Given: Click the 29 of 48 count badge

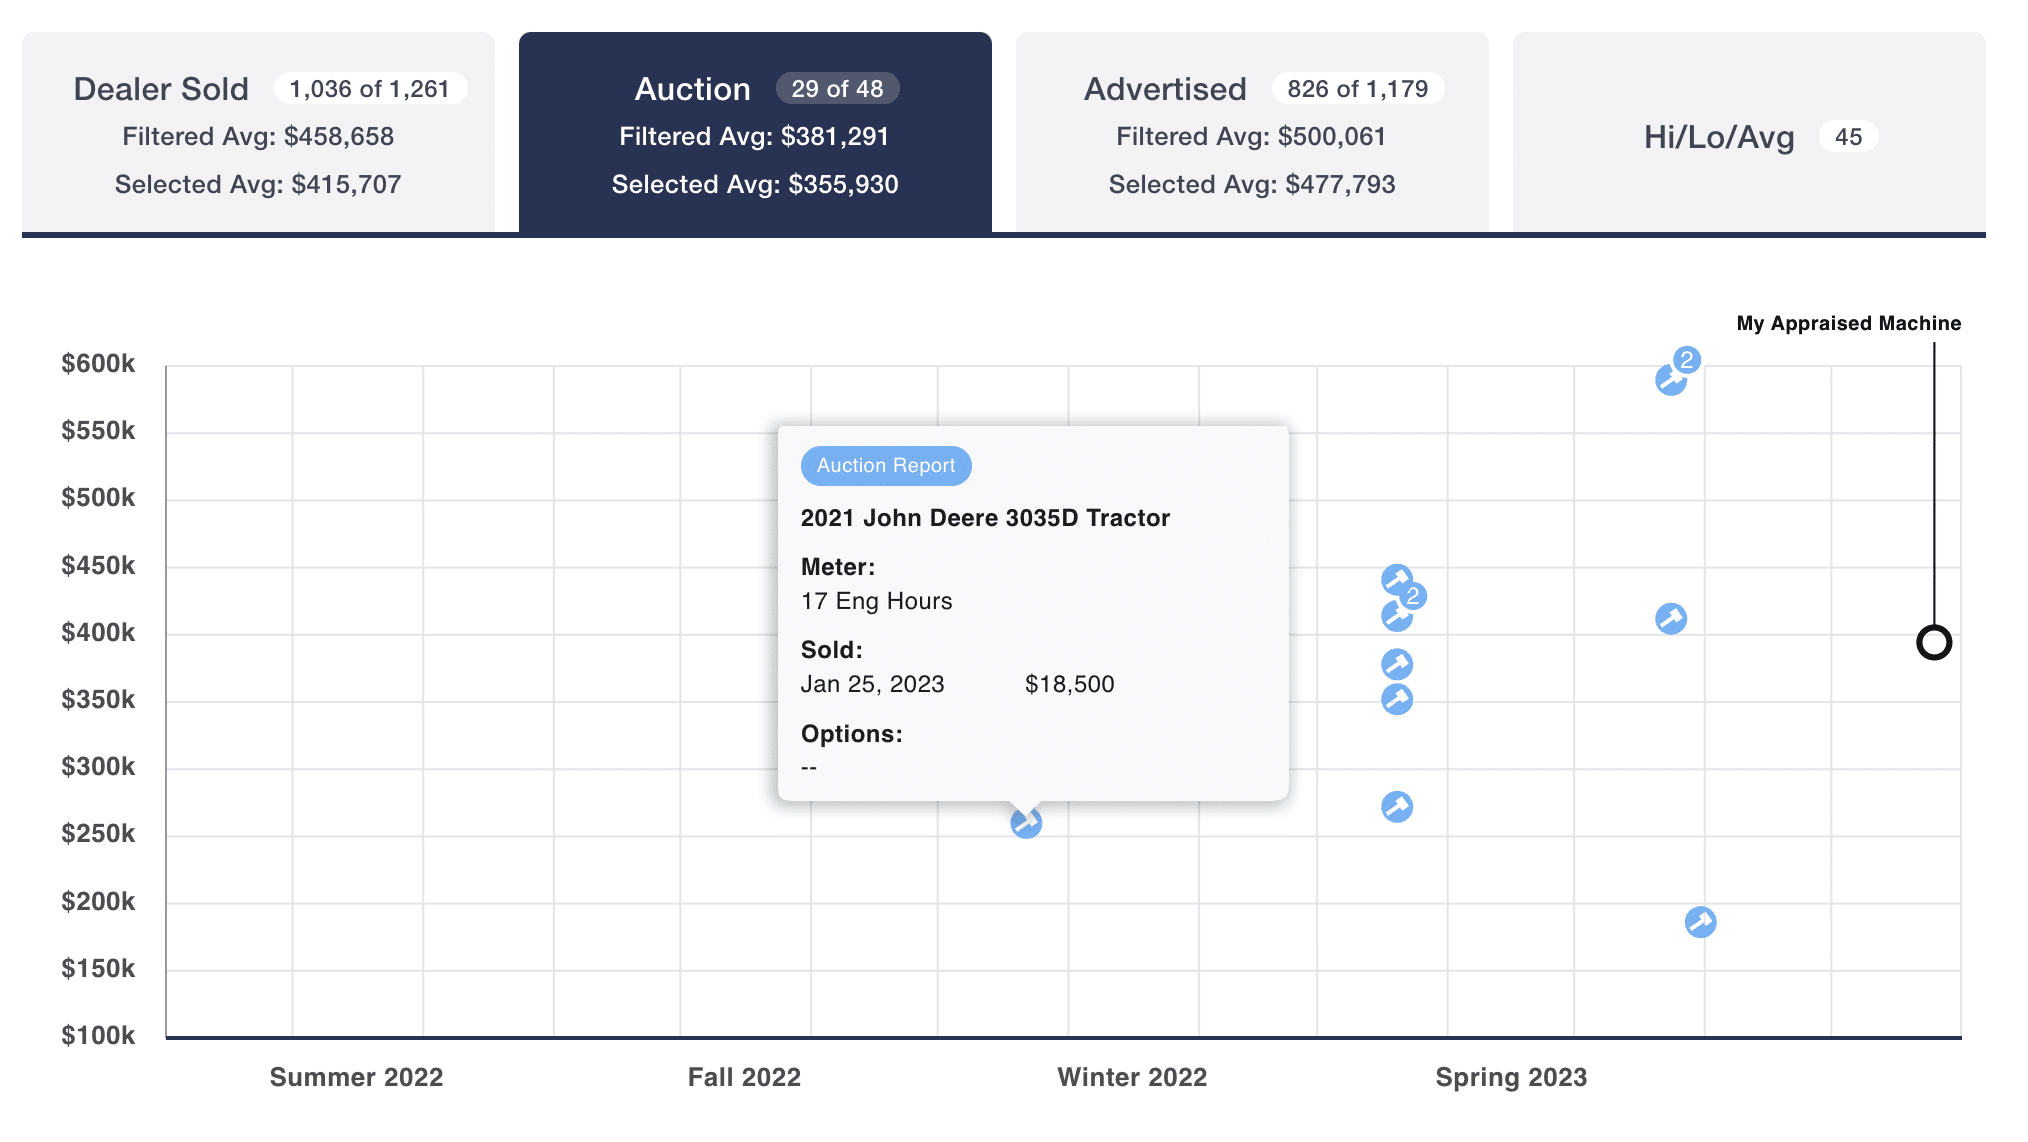Looking at the screenshot, I should 838,88.
